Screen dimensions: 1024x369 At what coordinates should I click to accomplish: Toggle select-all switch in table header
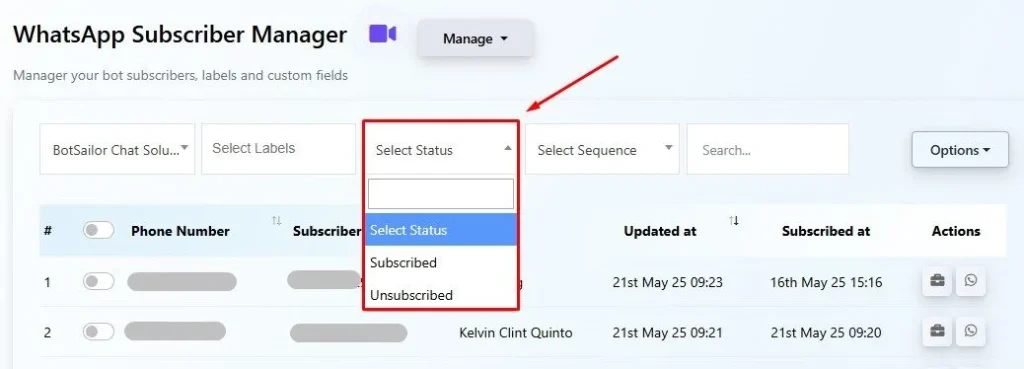point(99,230)
